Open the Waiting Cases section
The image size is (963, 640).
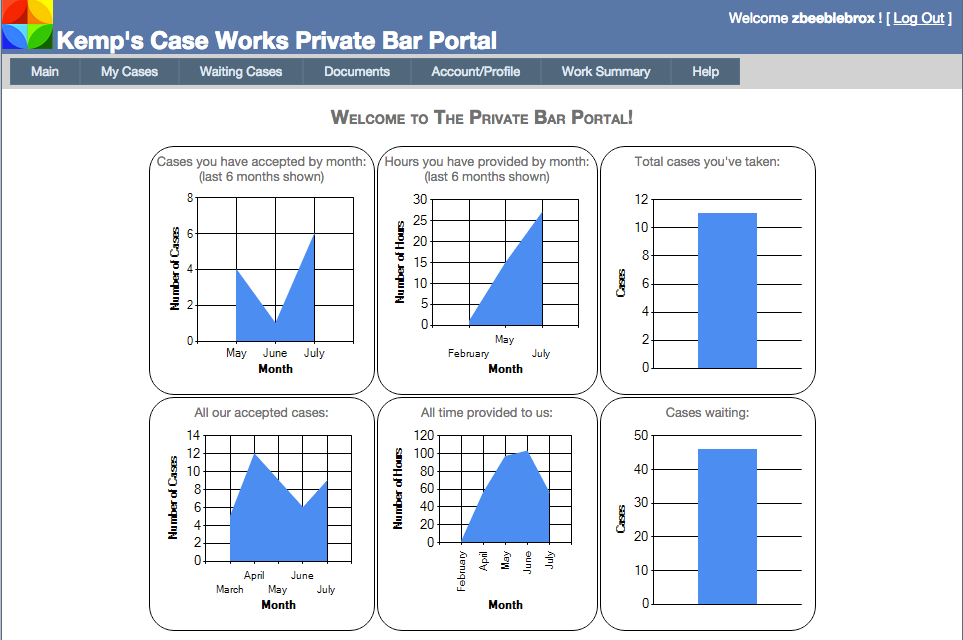click(240, 72)
